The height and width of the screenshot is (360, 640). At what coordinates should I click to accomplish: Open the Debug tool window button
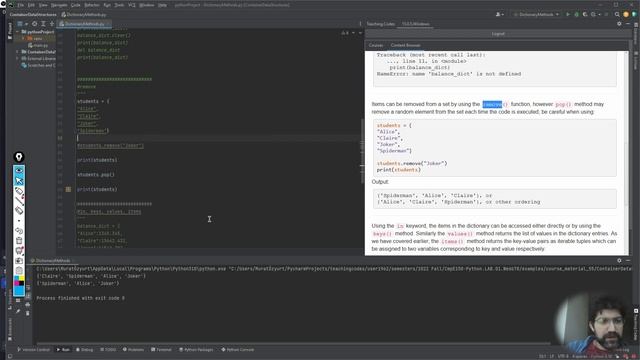click(x=84, y=350)
